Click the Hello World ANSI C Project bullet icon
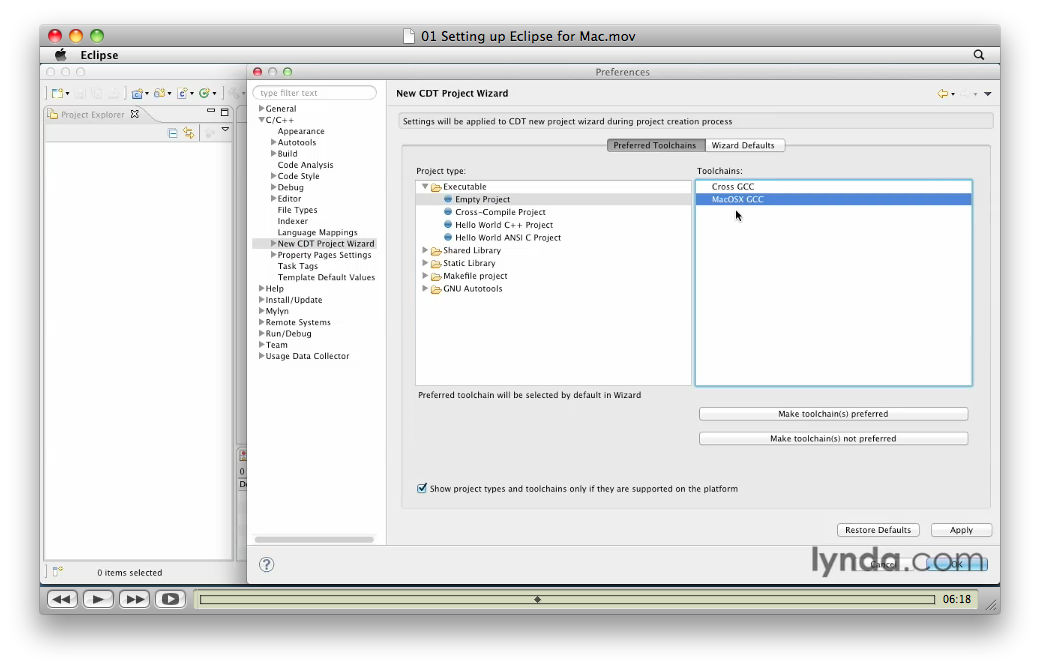1040x669 pixels. [448, 237]
